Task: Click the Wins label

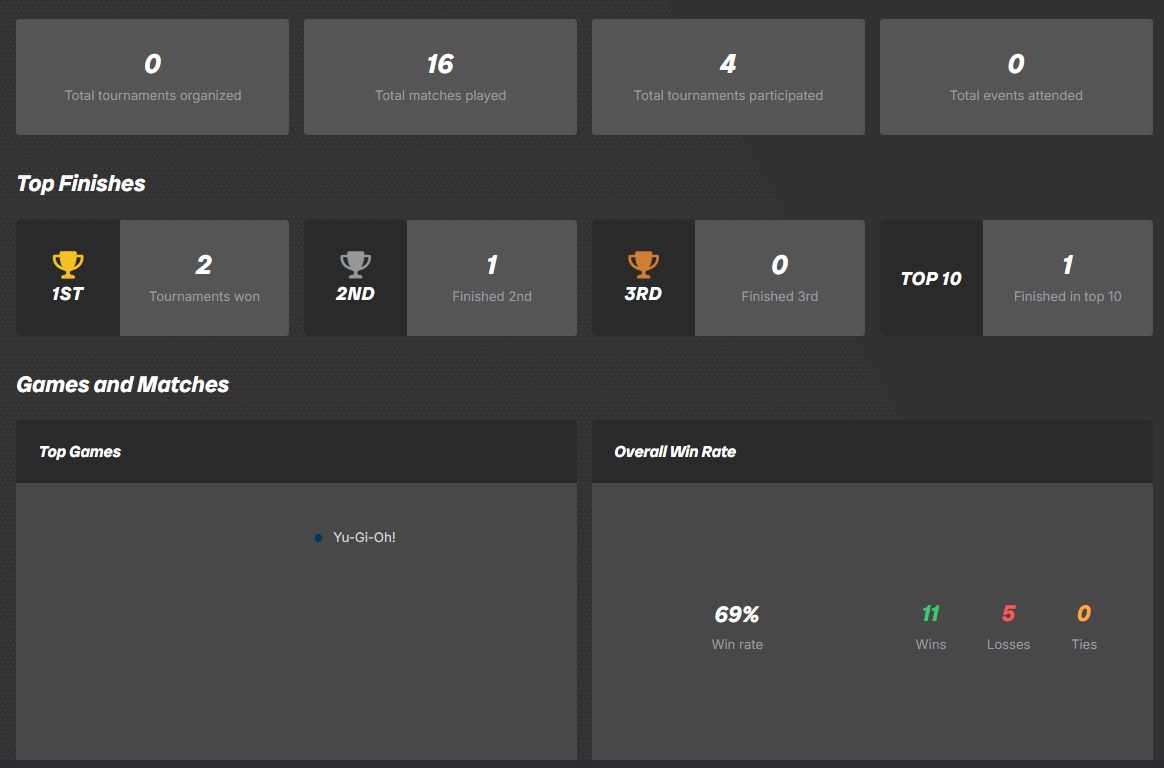Action: click(x=931, y=644)
